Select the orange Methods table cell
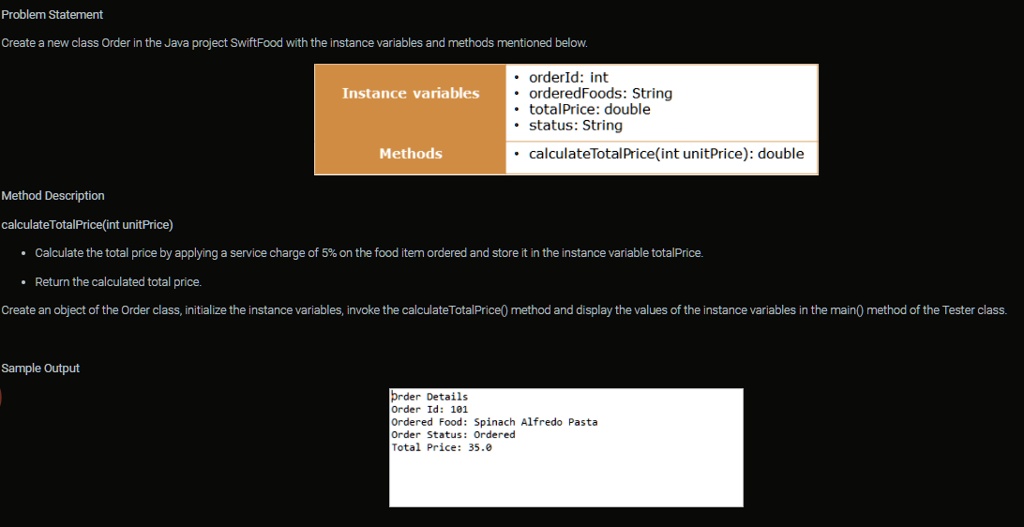The width and height of the screenshot is (1024, 527). pos(410,154)
